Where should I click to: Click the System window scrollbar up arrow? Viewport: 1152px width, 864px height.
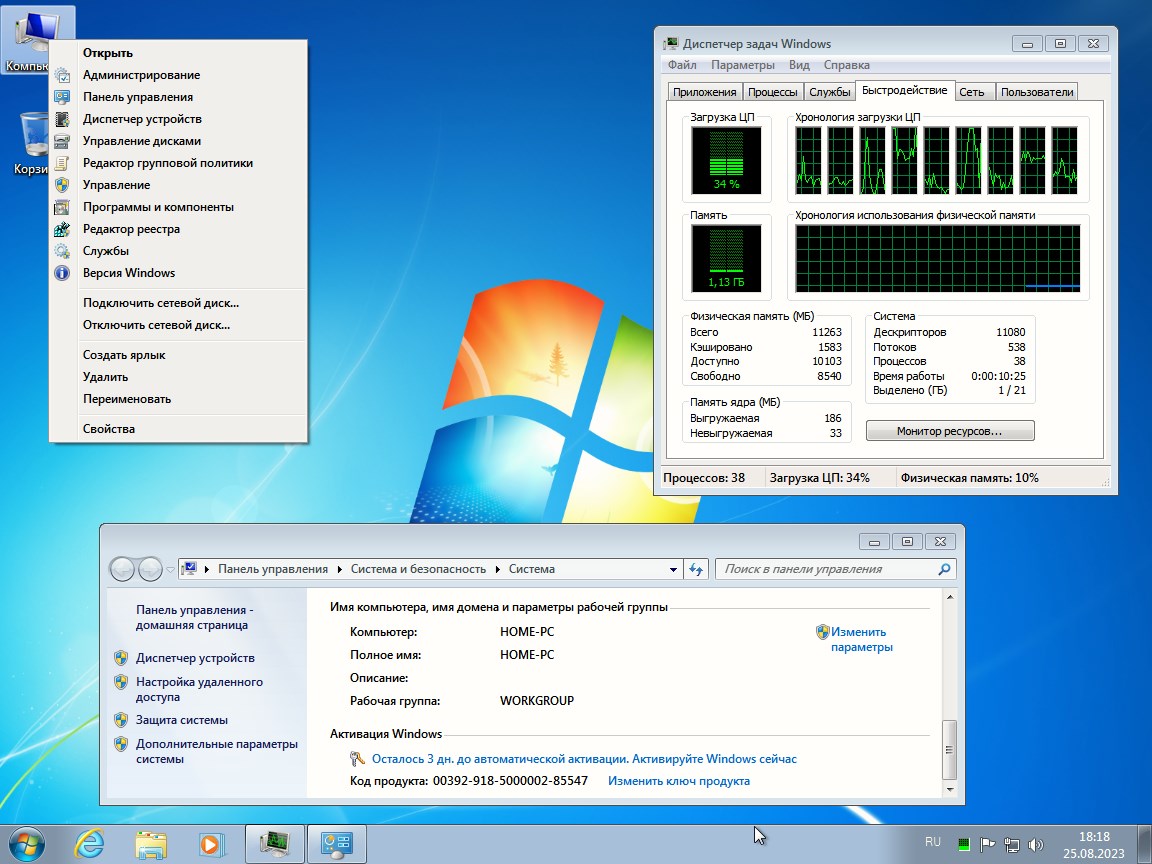(949, 597)
